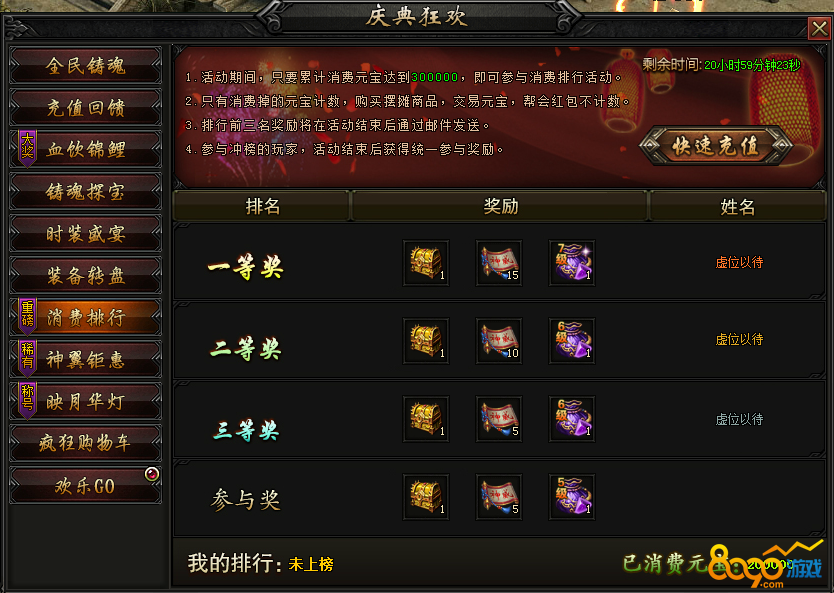The image size is (834, 593).
Task: Click participation prize scroll icon
Action: coord(499,497)
